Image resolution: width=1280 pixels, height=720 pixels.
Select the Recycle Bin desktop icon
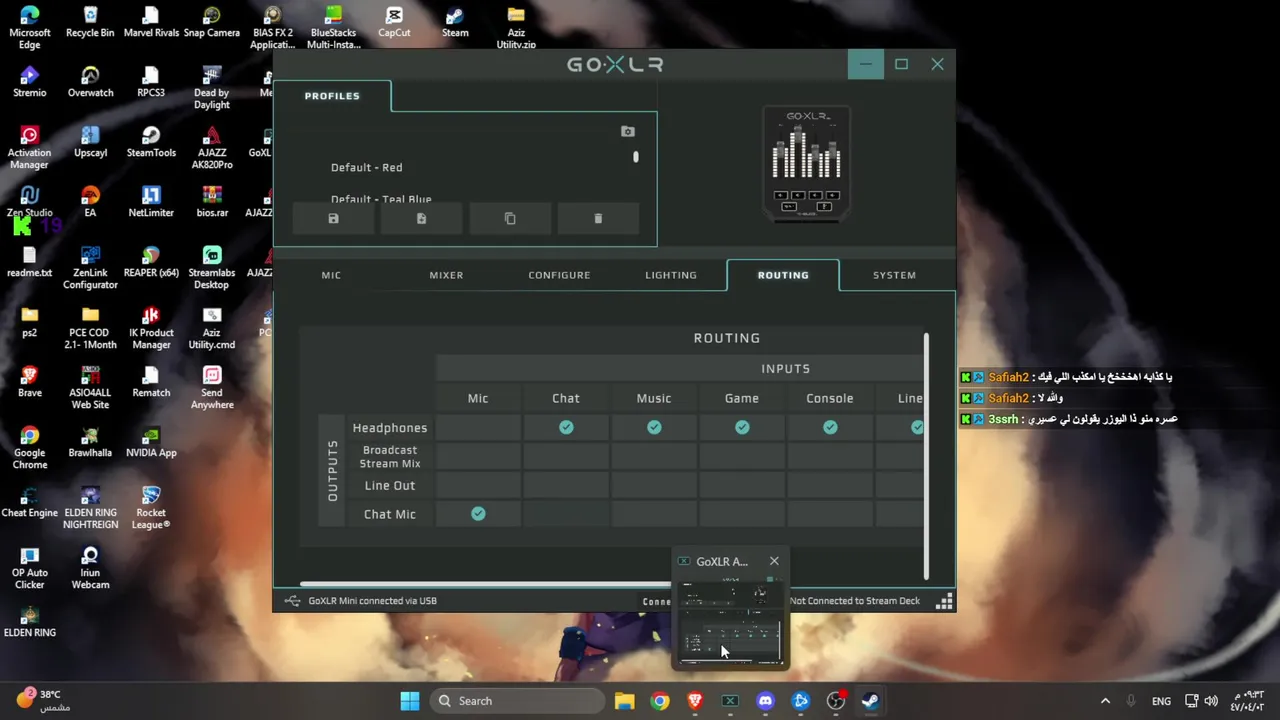[x=90, y=24]
